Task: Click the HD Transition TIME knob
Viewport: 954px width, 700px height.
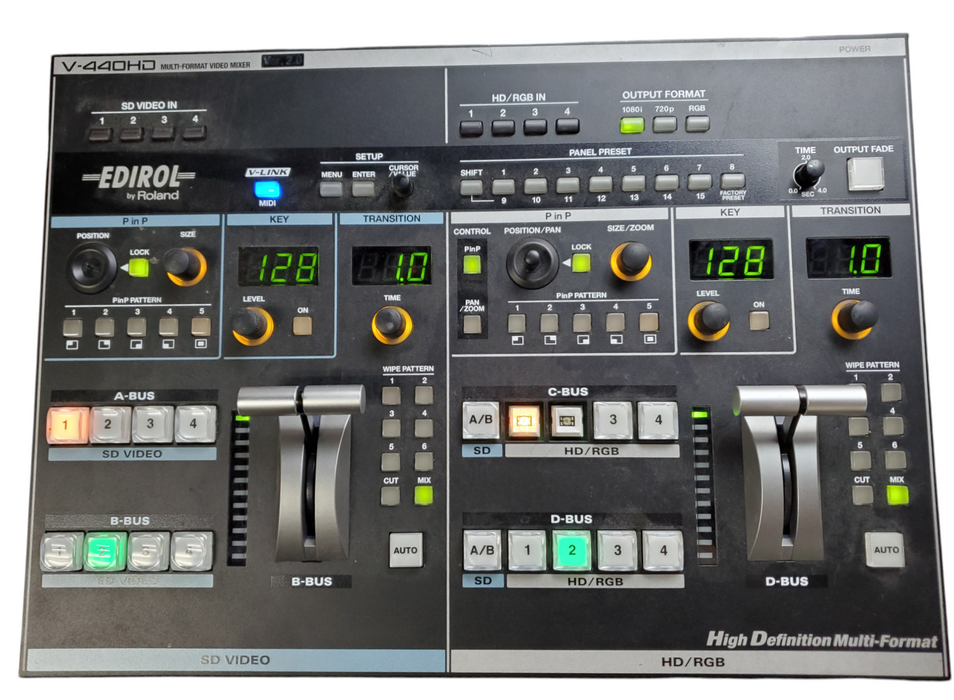Action: point(853,317)
